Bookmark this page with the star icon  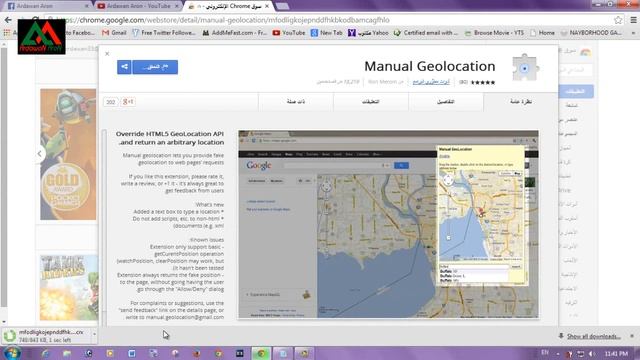pos(618,20)
